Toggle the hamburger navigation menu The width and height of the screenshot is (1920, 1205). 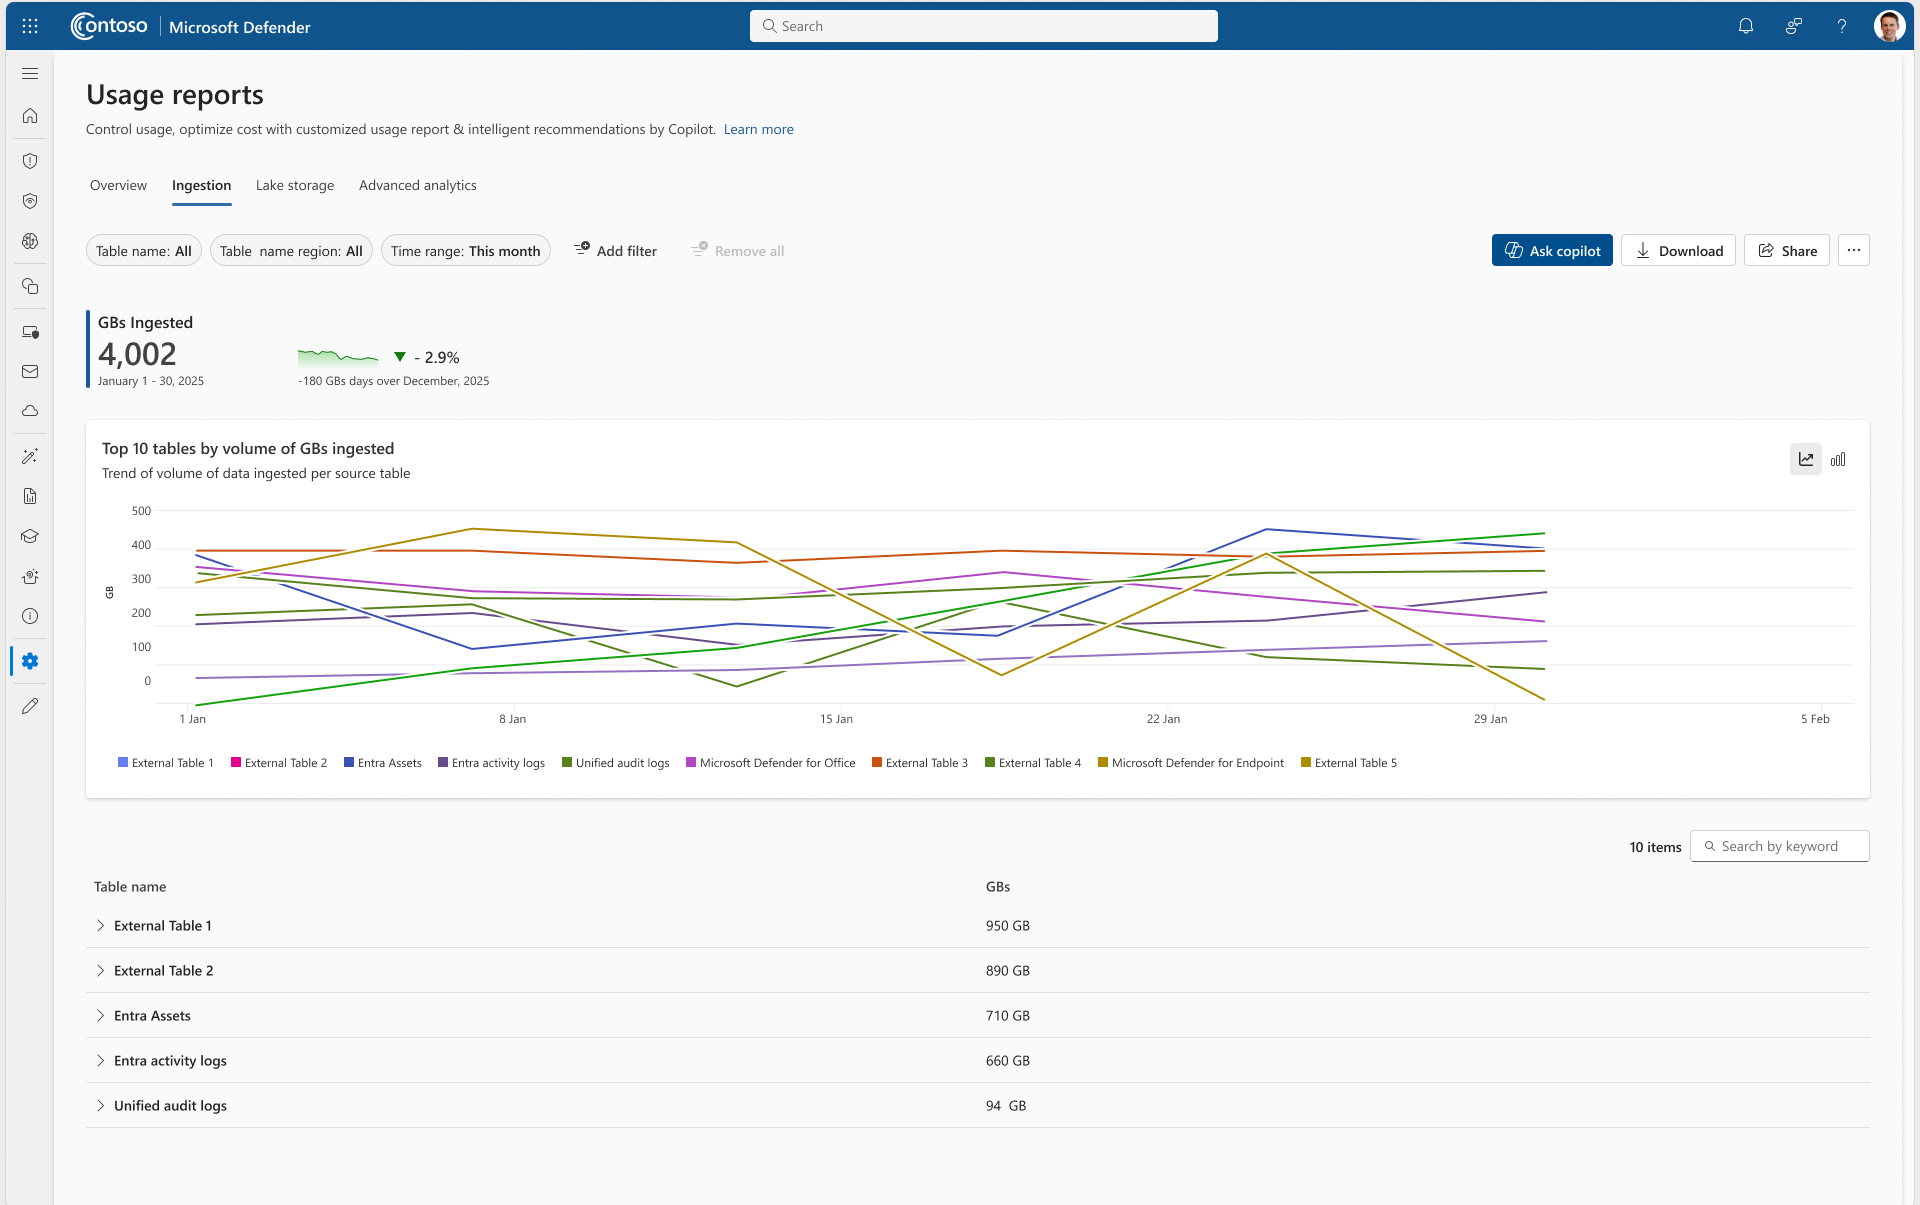click(x=30, y=74)
